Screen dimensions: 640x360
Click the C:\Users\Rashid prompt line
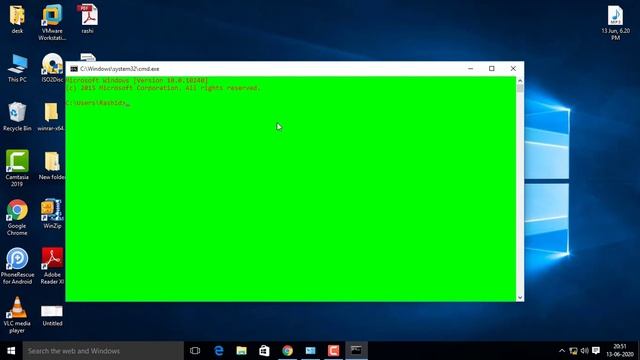[x=98, y=103]
